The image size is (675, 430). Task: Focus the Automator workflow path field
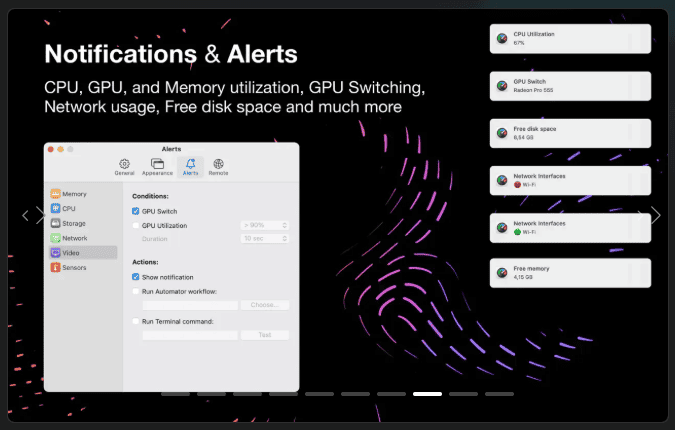pyautogui.click(x=190, y=305)
